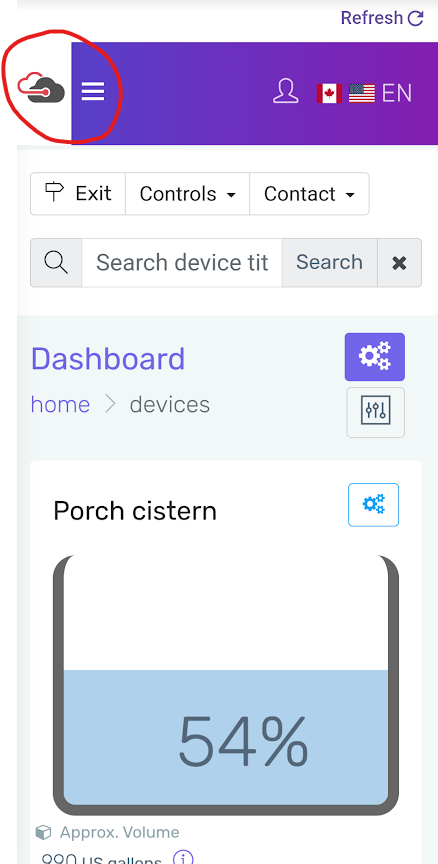Select the United States flag
The width and height of the screenshot is (438, 864).
(x=361, y=93)
